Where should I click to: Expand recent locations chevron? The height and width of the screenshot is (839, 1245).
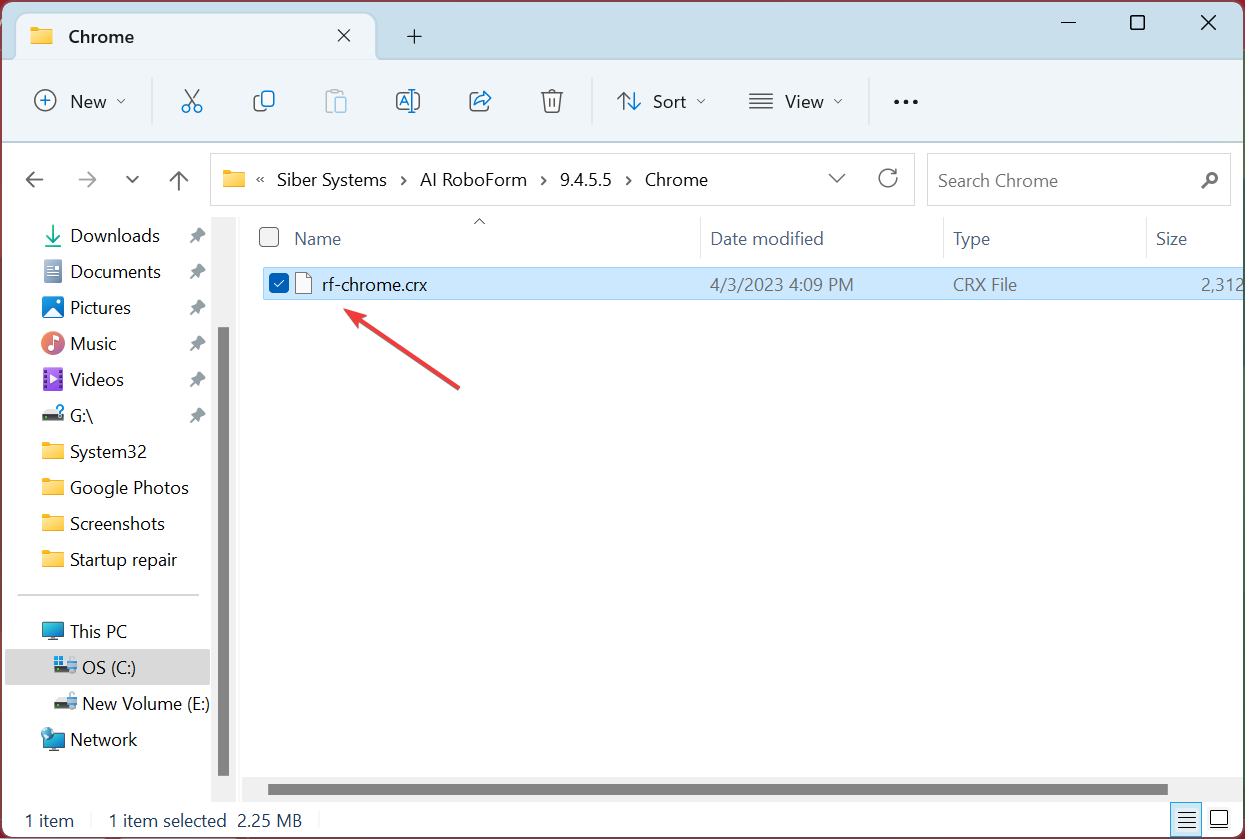tap(133, 180)
